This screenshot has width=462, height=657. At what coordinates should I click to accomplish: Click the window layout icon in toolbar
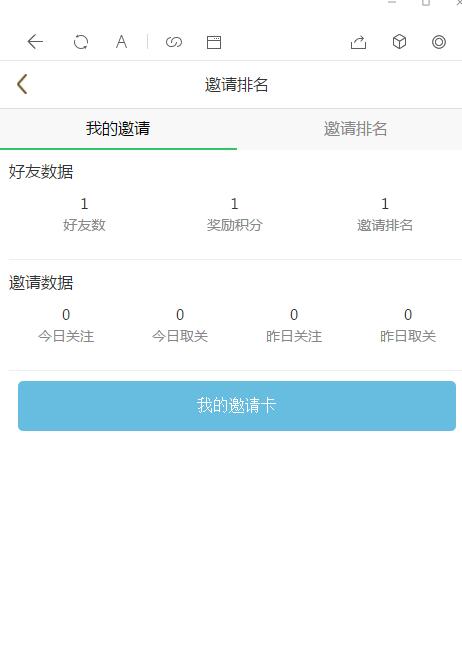214,42
